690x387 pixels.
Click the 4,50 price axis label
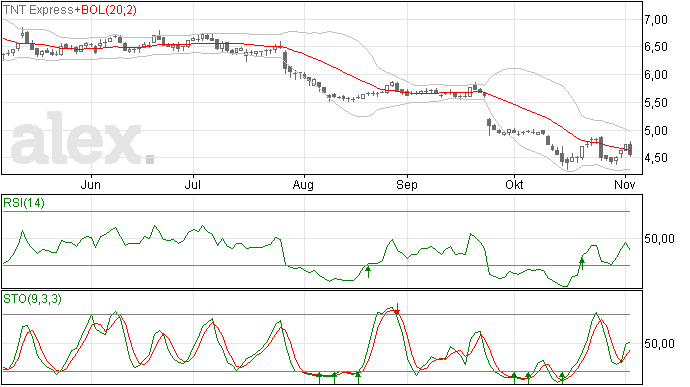[x=656, y=158]
